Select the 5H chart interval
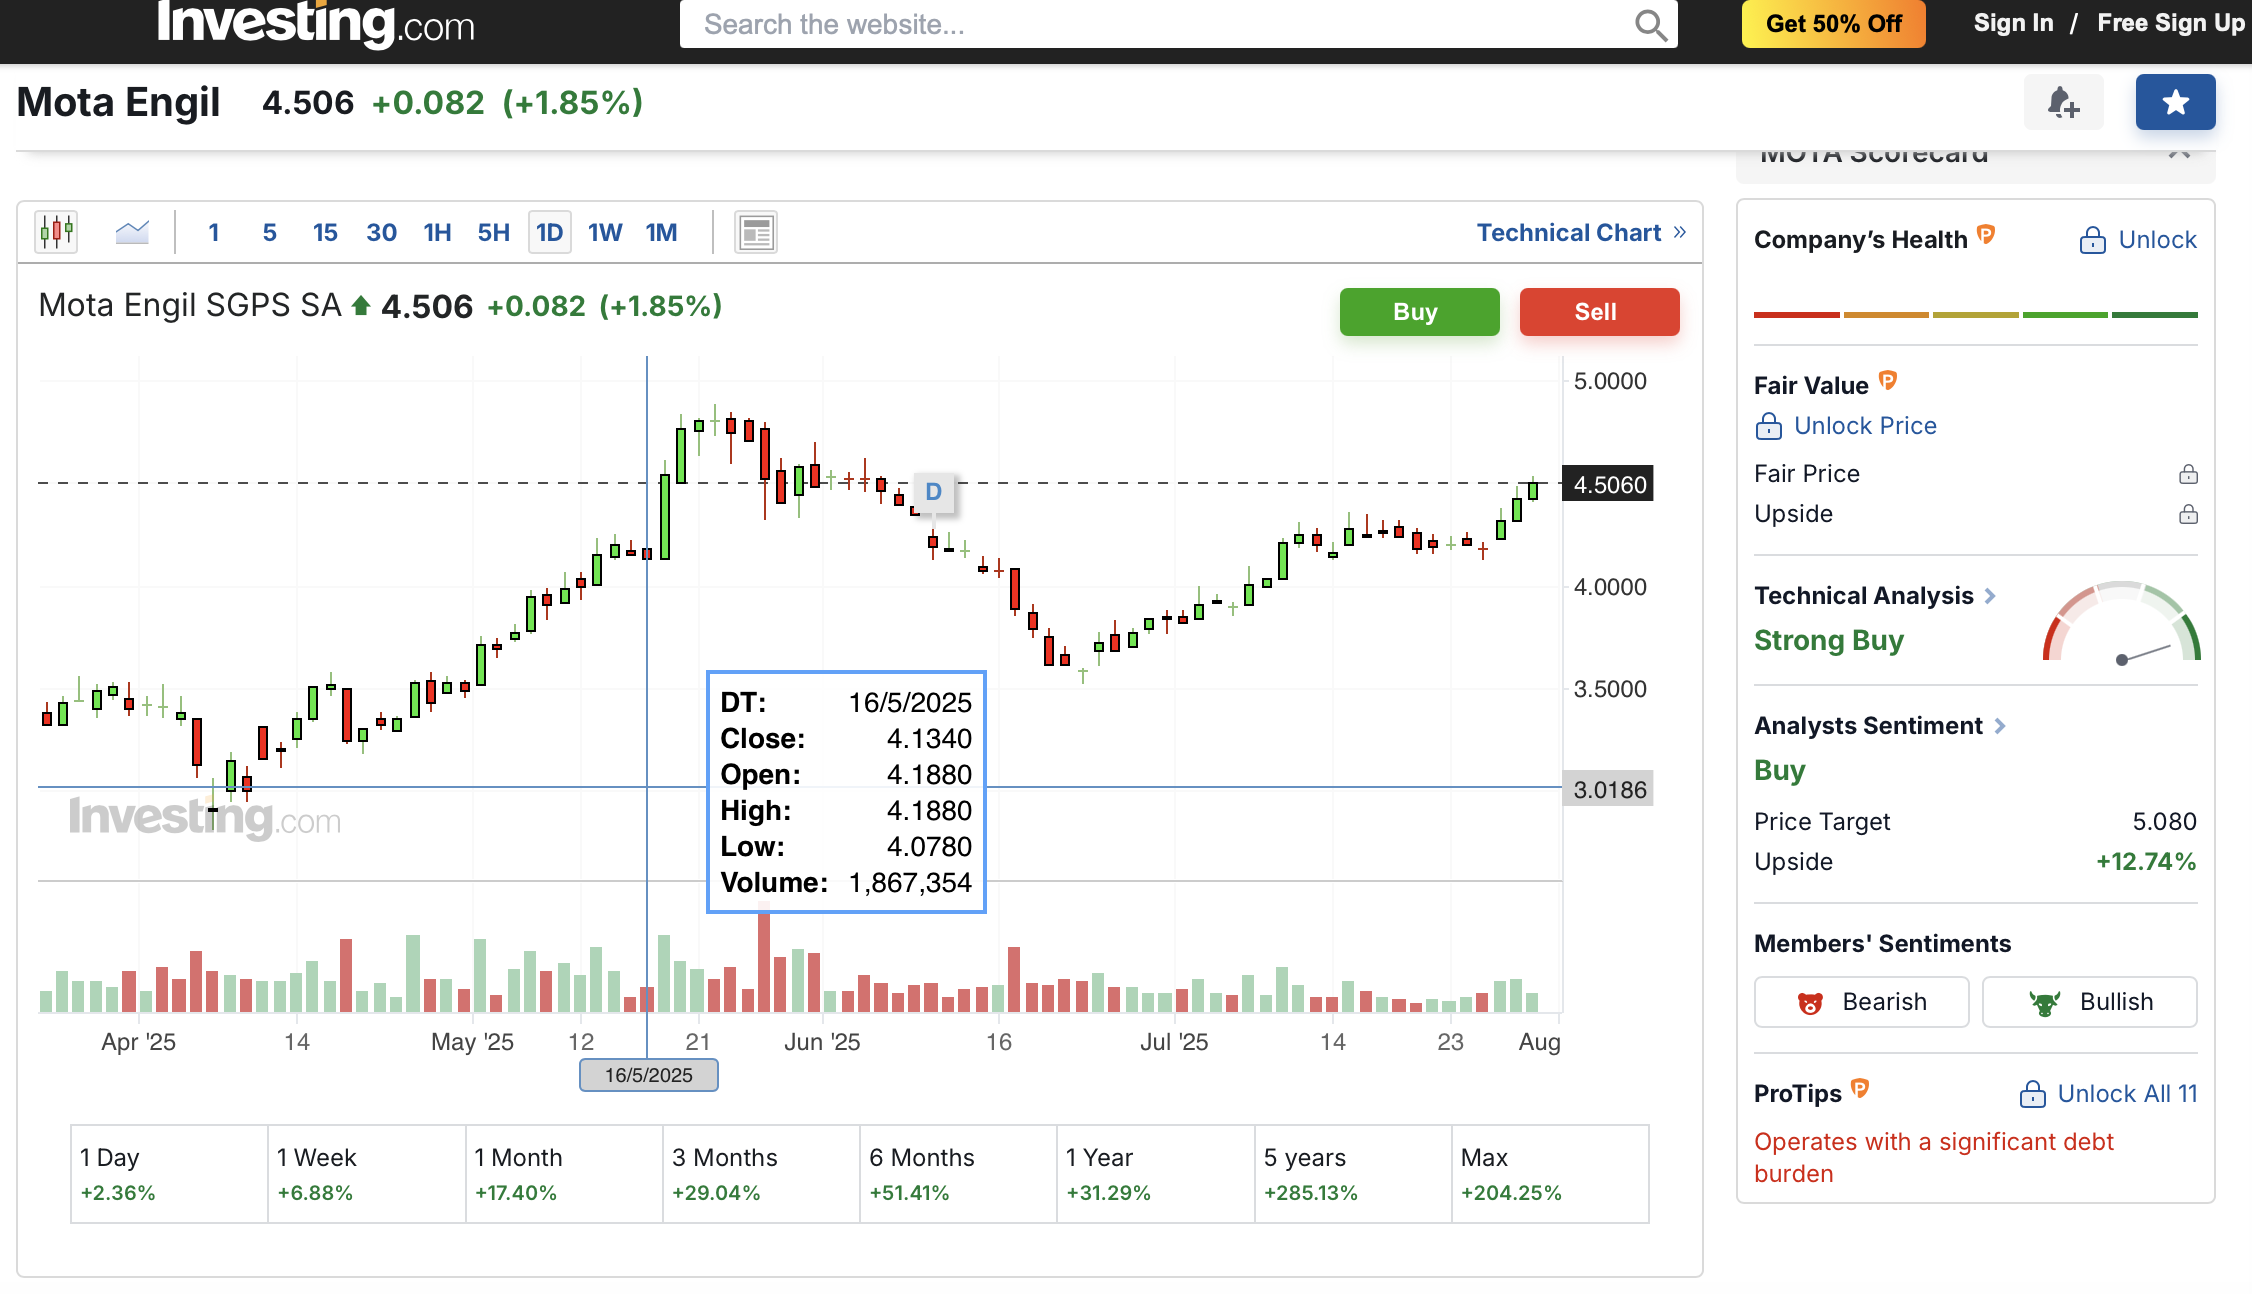The width and height of the screenshot is (2252, 1294). pyautogui.click(x=493, y=233)
